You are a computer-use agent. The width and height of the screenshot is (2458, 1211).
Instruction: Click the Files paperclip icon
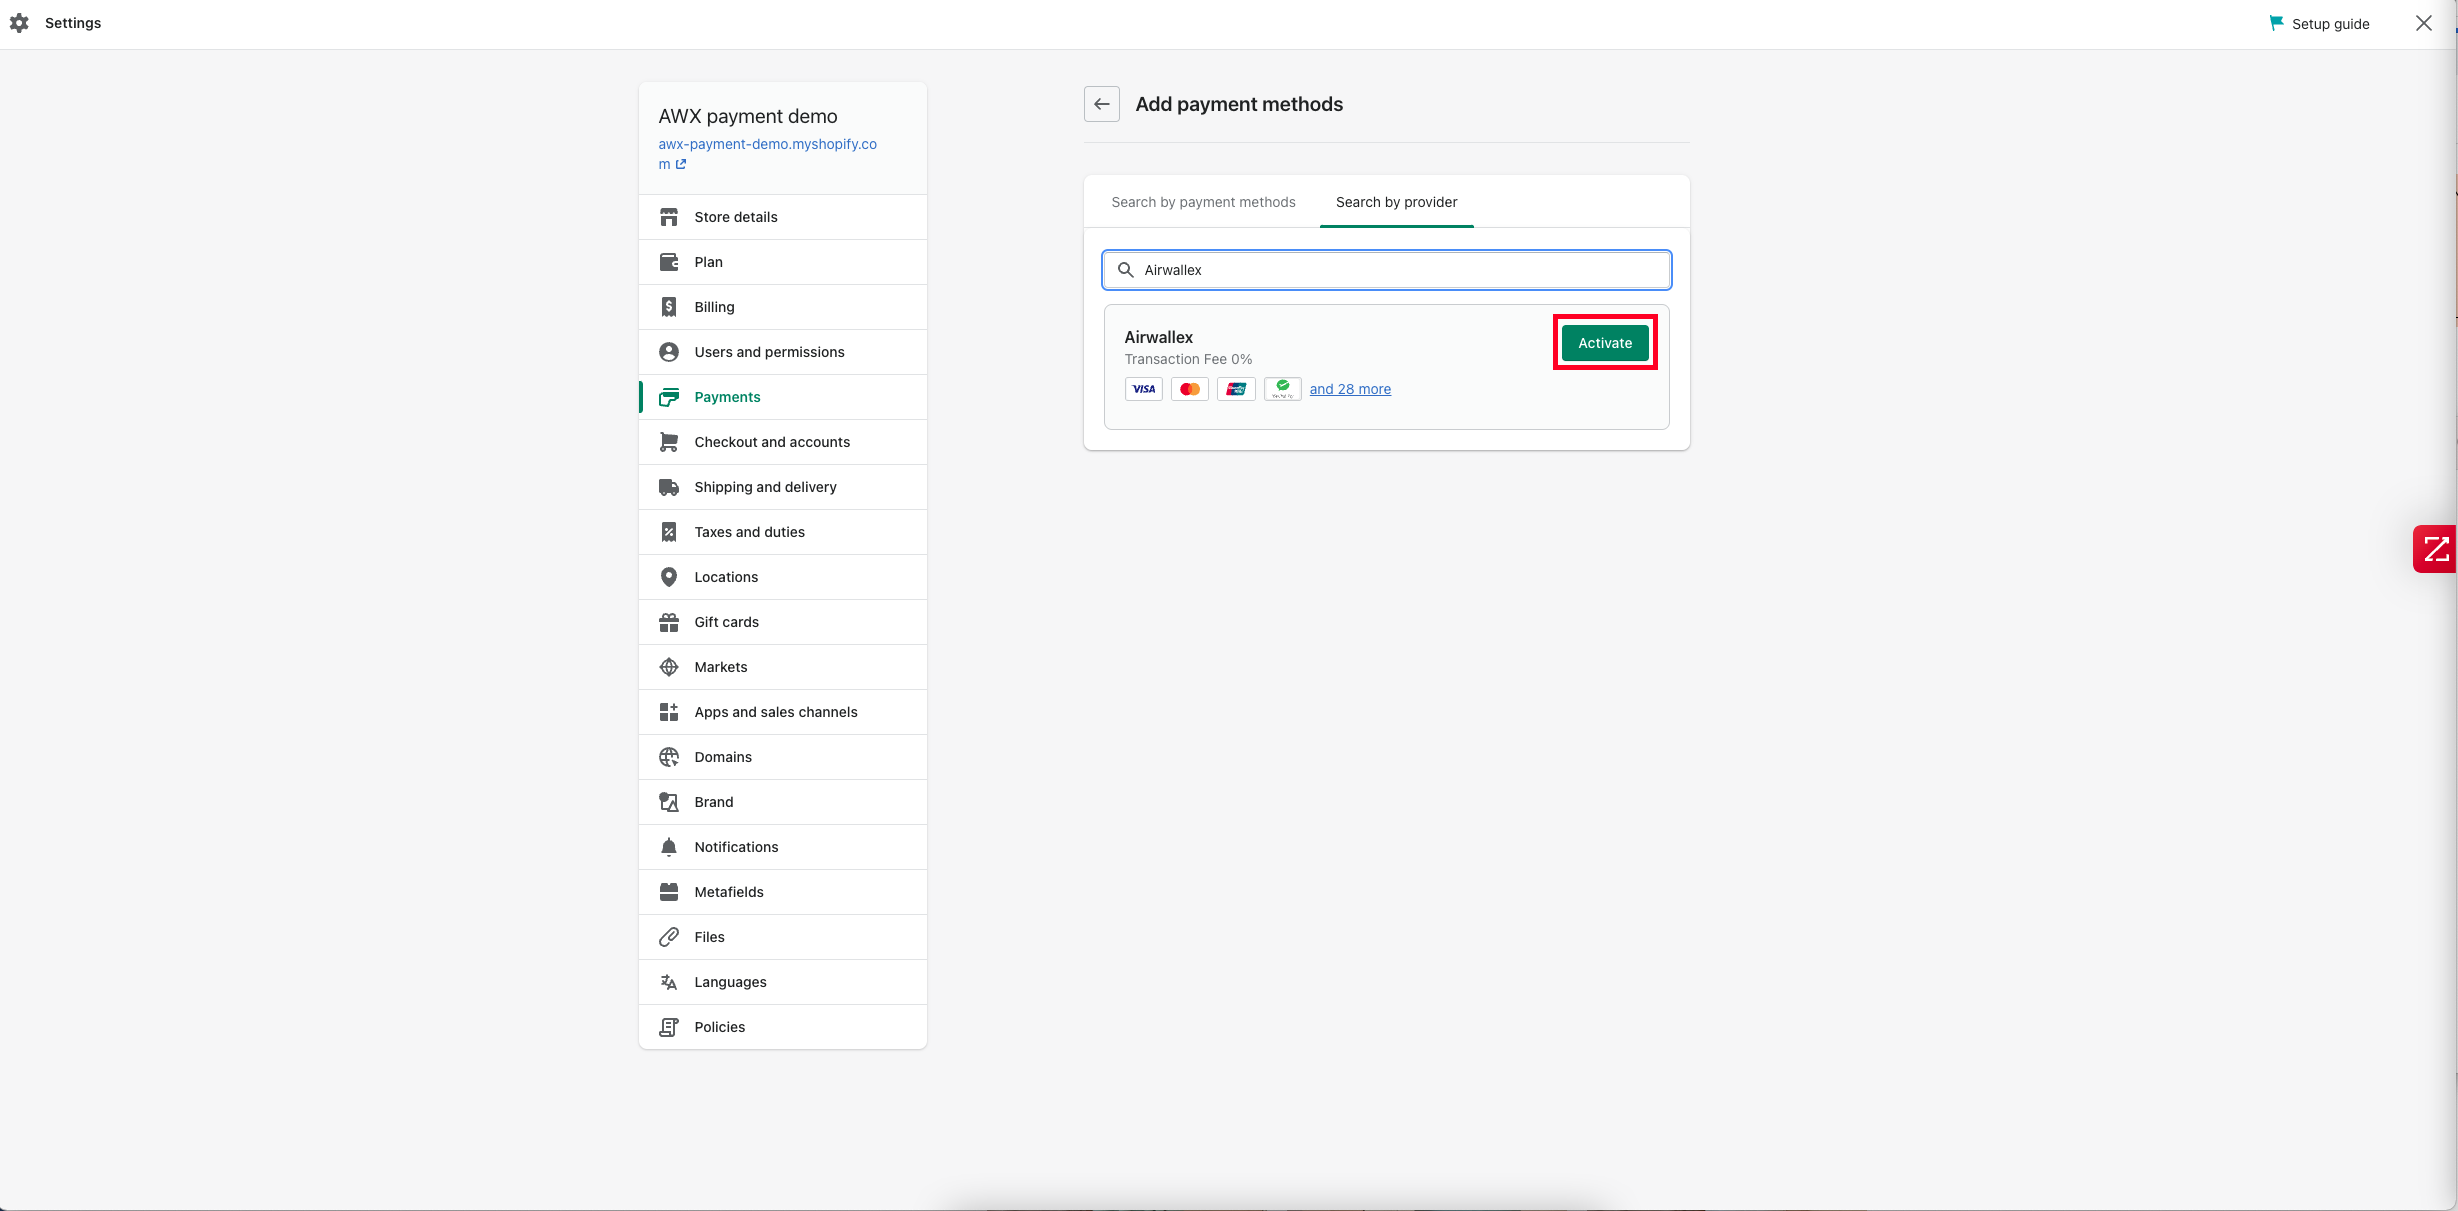[x=669, y=937]
